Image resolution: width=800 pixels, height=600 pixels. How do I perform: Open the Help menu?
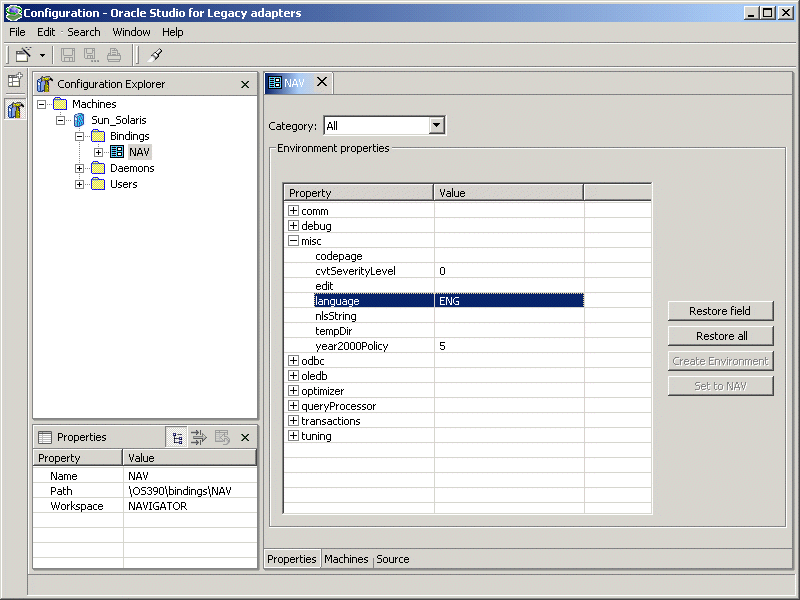pos(172,32)
